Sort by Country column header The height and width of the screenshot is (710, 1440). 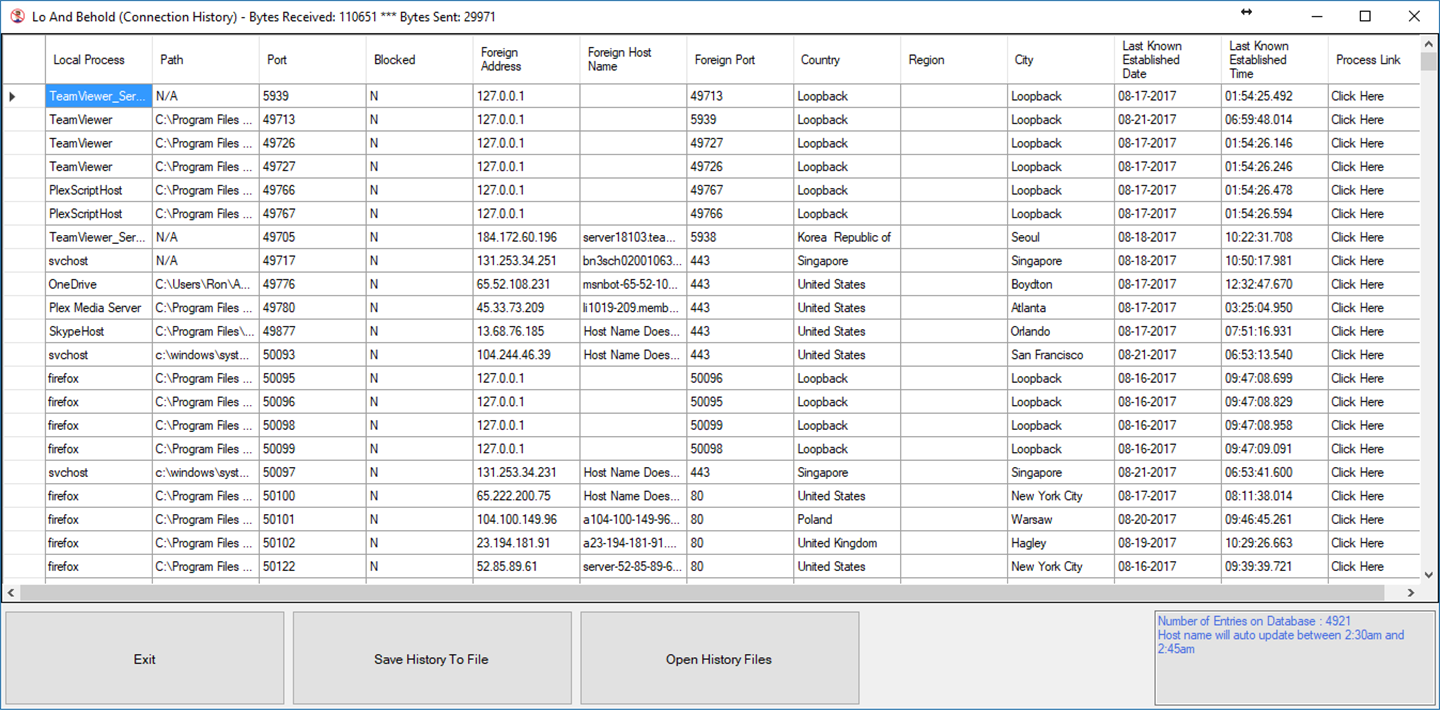847,60
